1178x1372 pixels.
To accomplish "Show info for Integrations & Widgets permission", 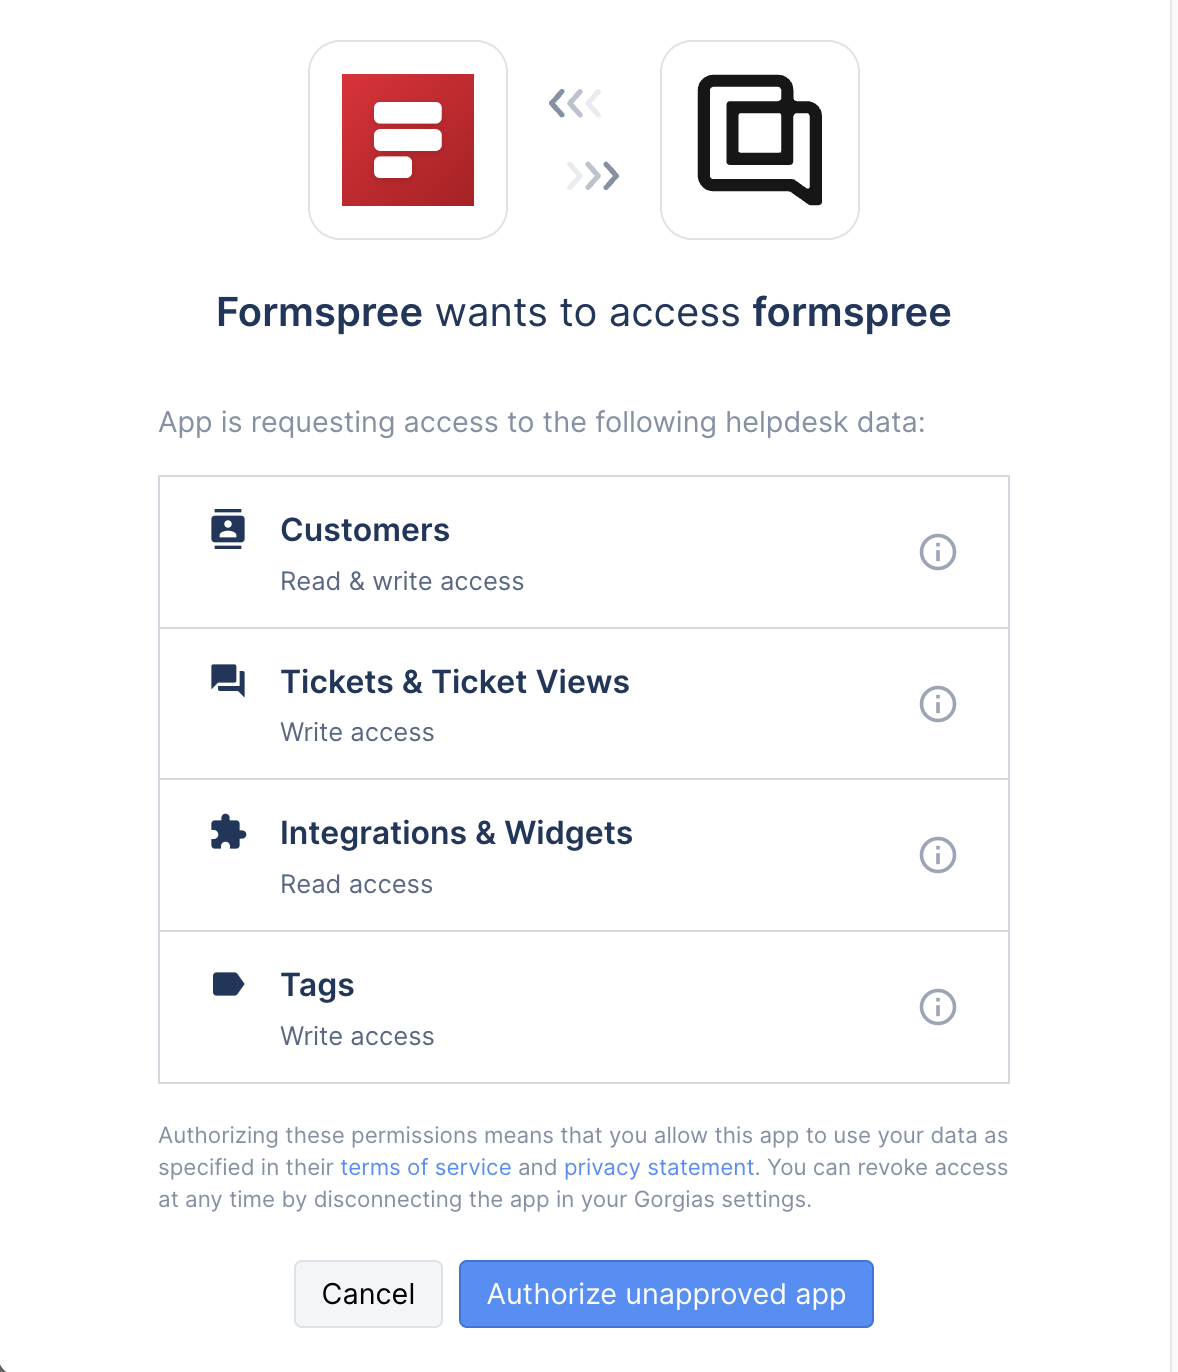I will 937,855.
